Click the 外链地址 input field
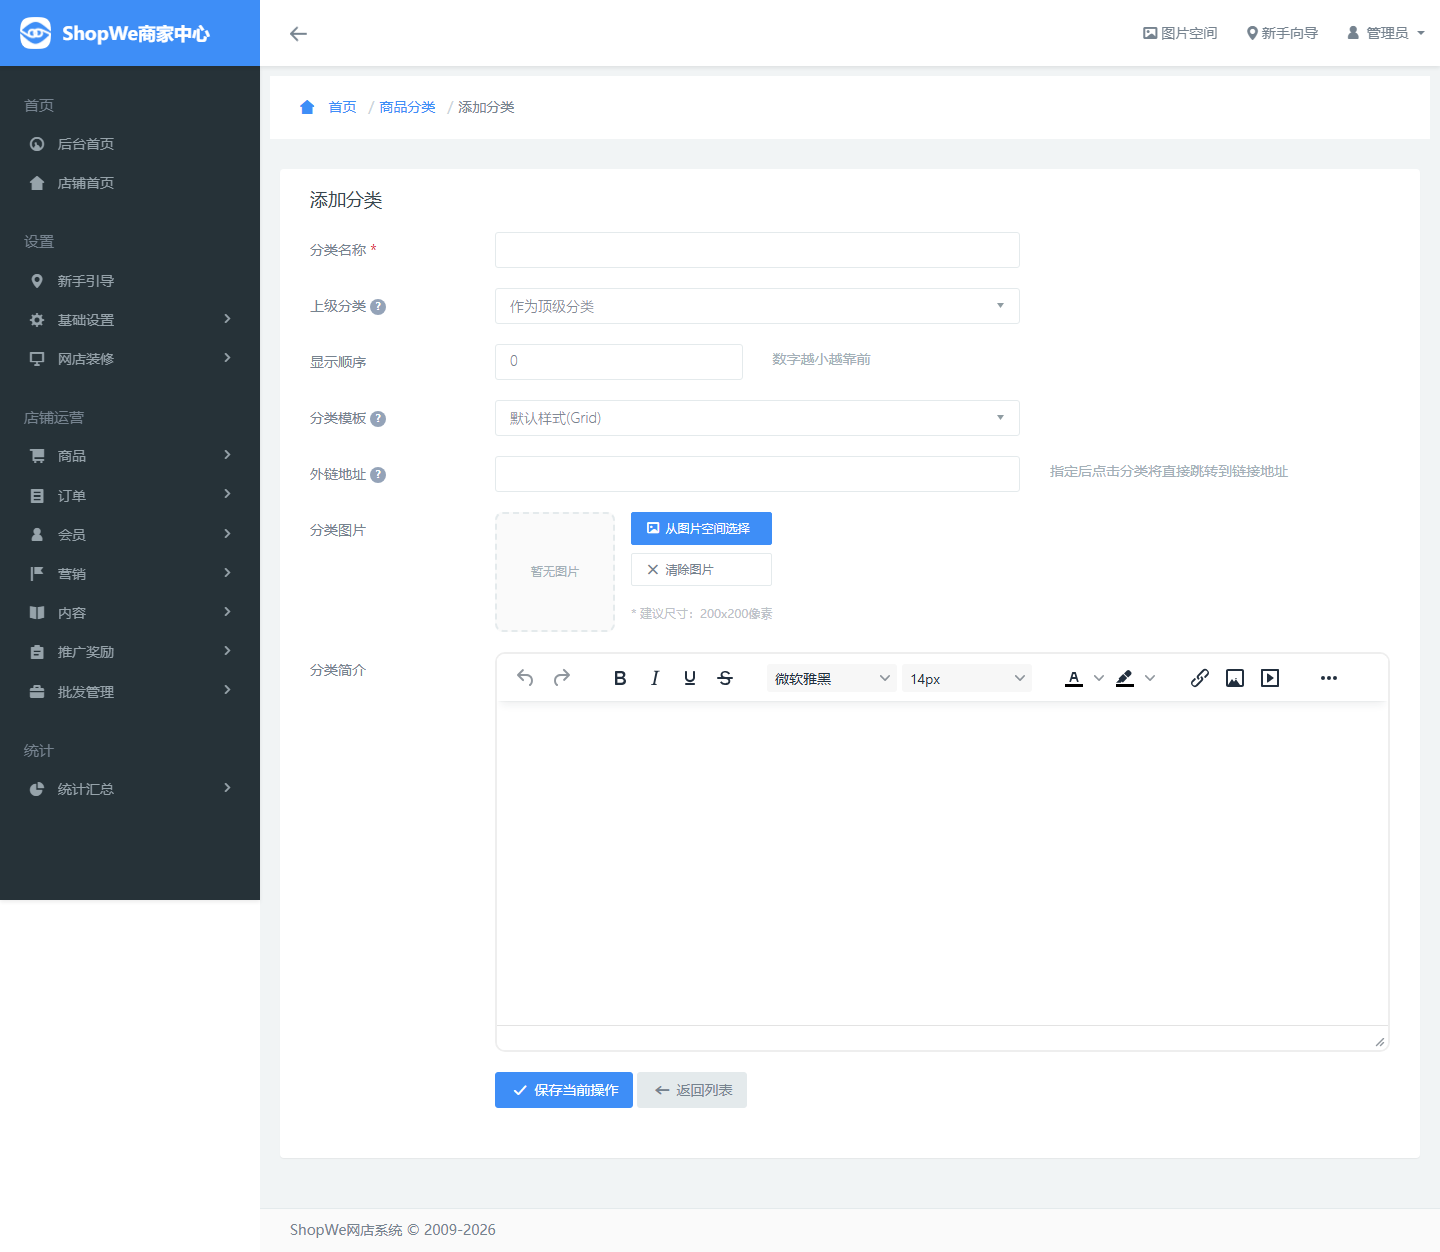Viewport: 1440px width, 1252px height. pyautogui.click(x=757, y=474)
